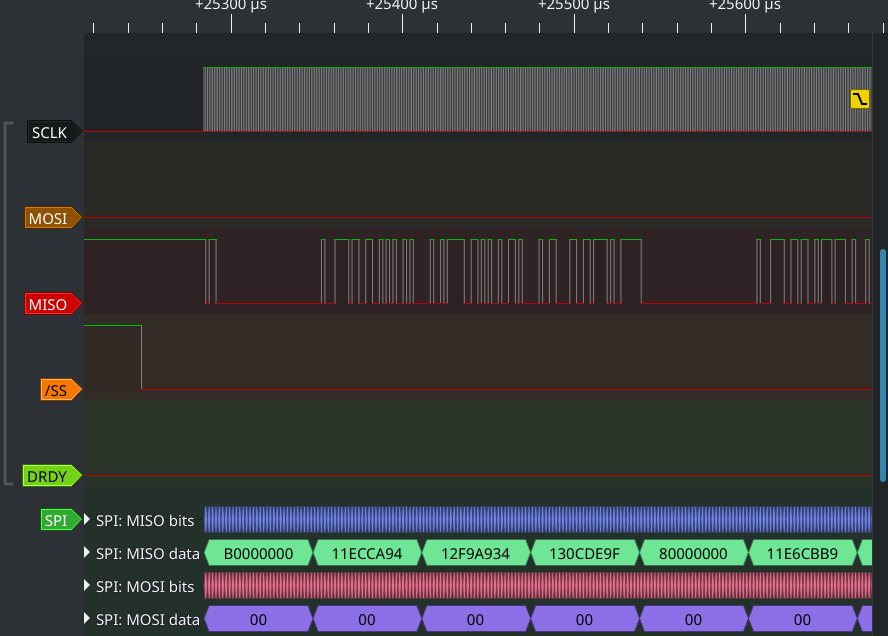Click the SPI: MISO data row label
The height and width of the screenshot is (636, 888).
pos(147,553)
